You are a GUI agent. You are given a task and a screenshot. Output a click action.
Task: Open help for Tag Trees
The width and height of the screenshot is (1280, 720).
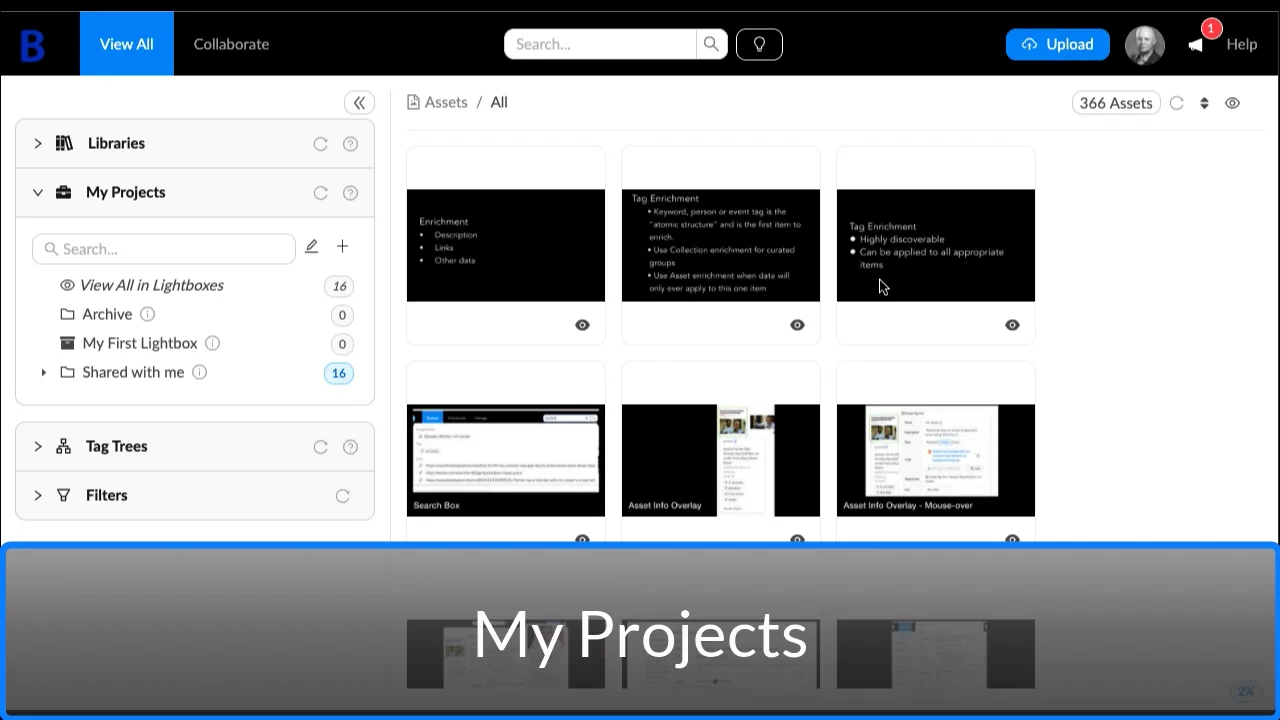[350, 447]
